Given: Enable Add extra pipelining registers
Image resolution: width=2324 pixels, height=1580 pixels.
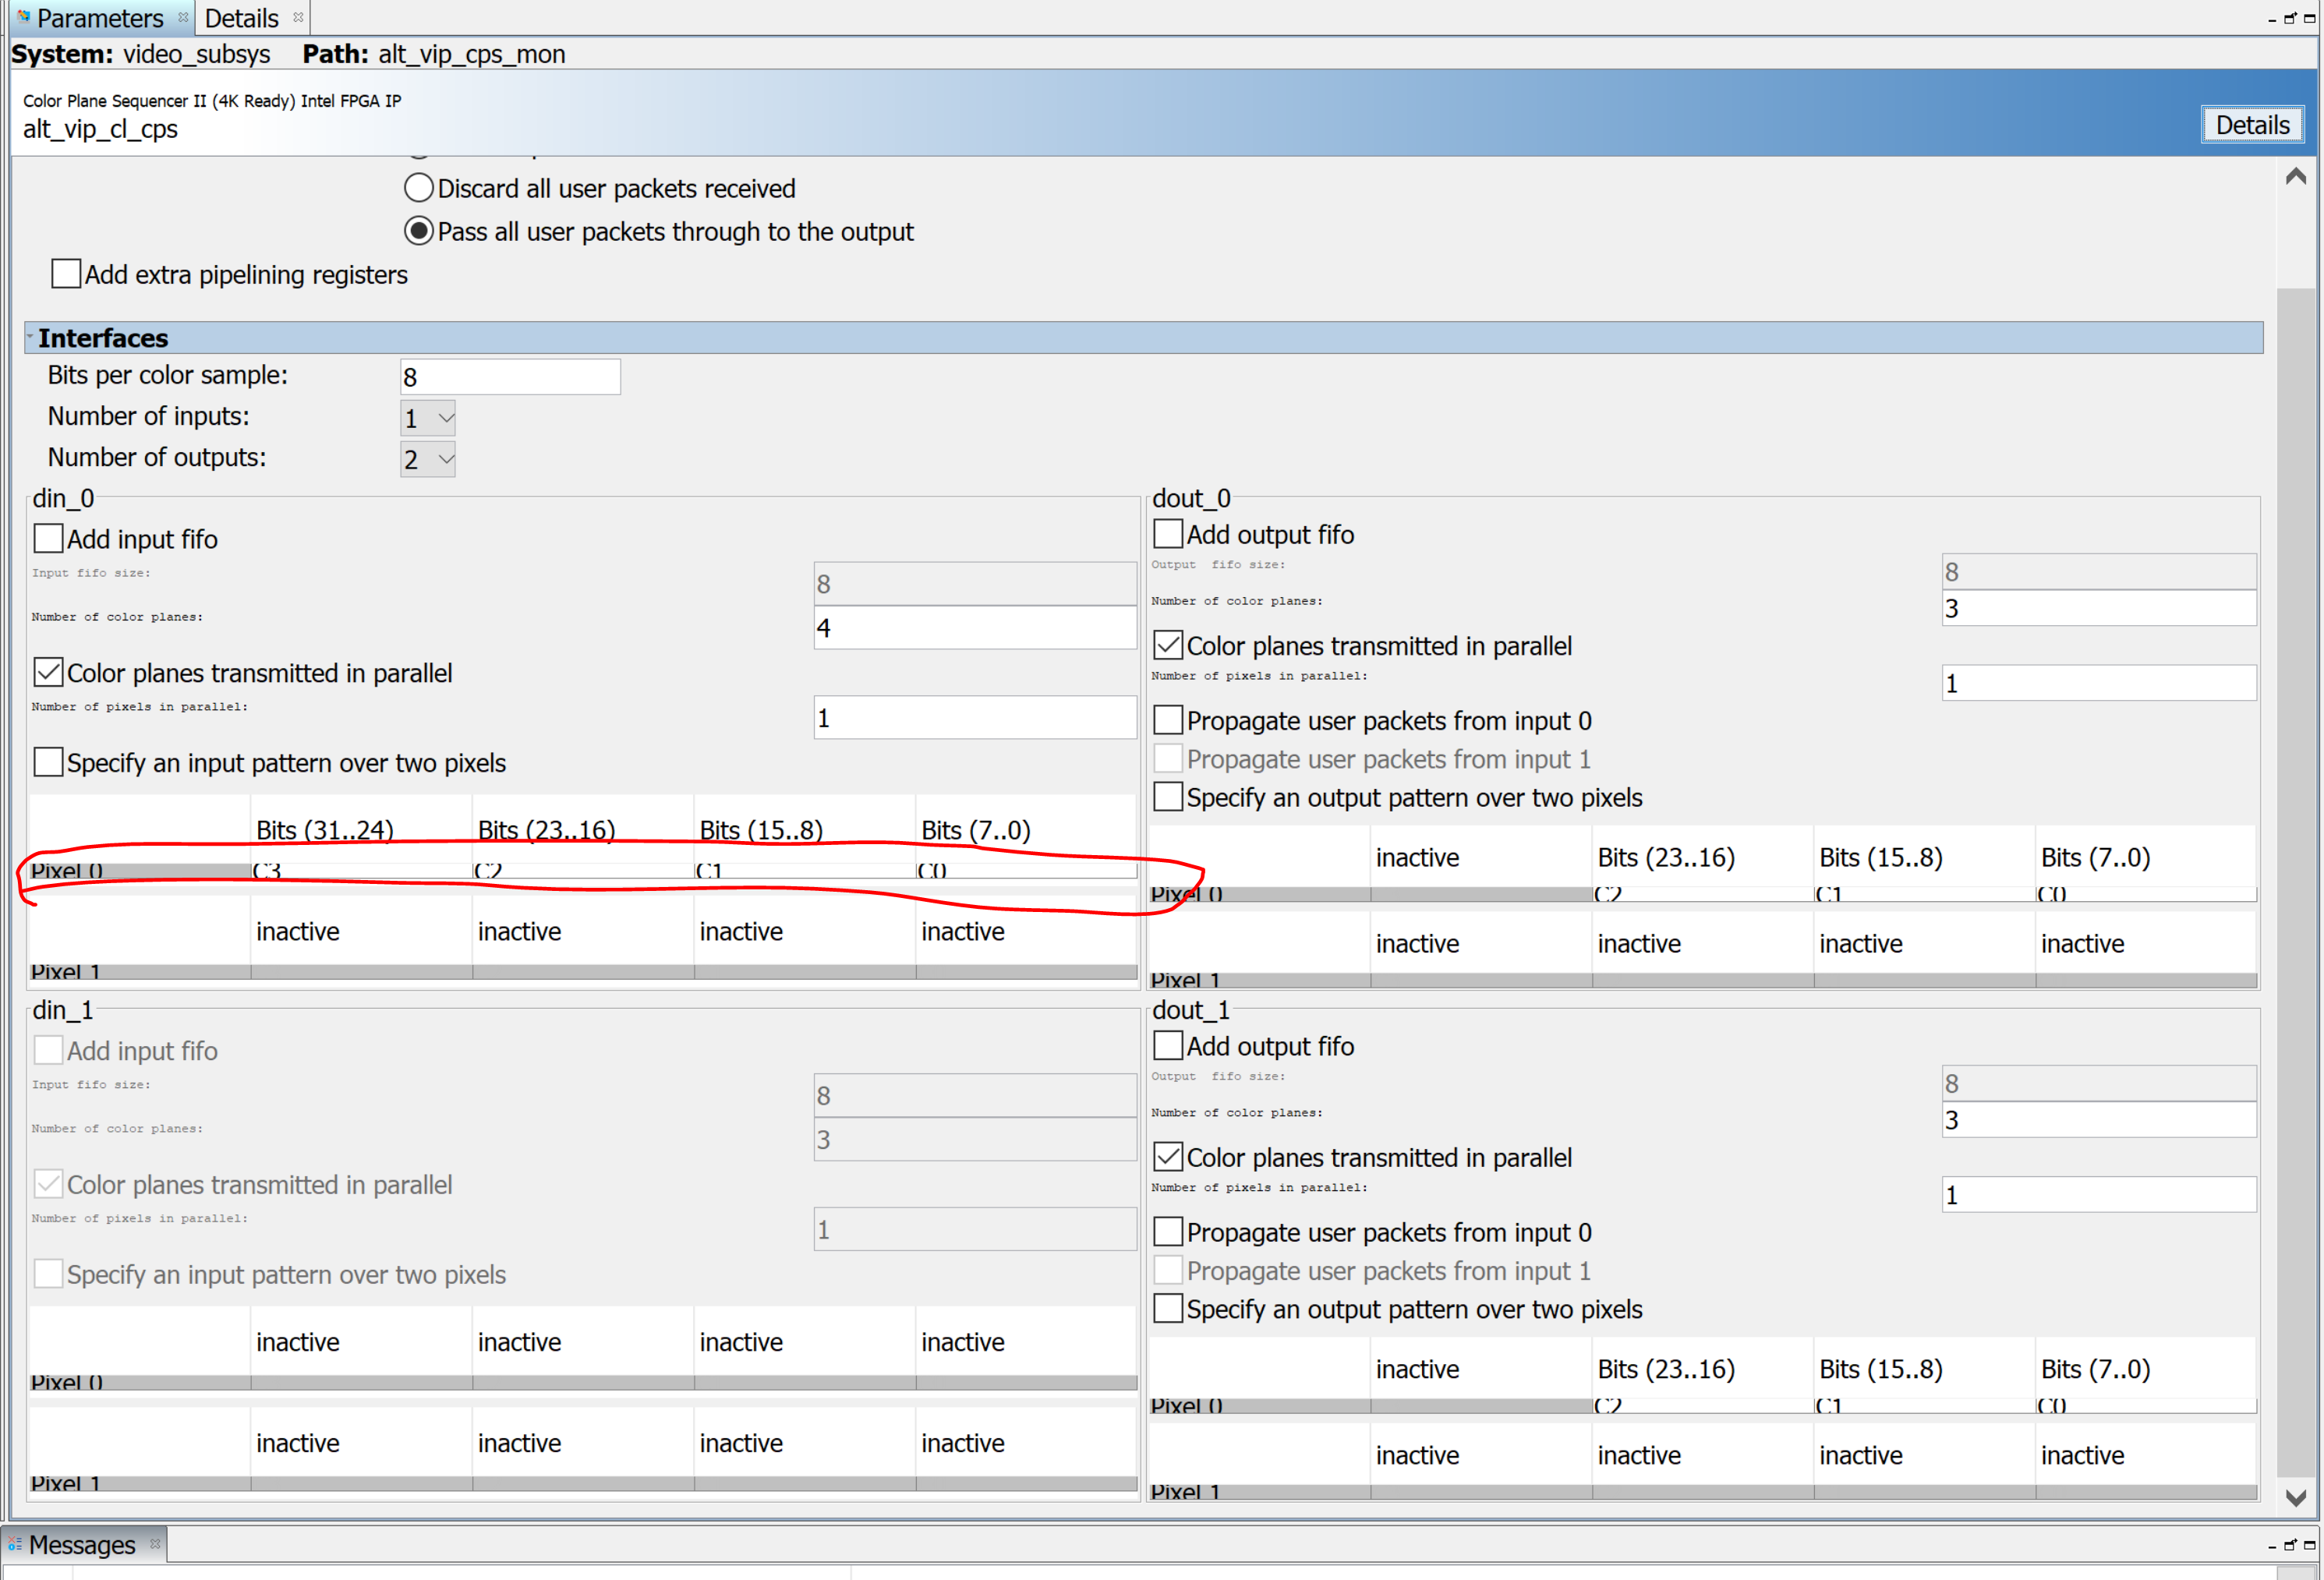Looking at the screenshot, I should (x=66, y=274).
